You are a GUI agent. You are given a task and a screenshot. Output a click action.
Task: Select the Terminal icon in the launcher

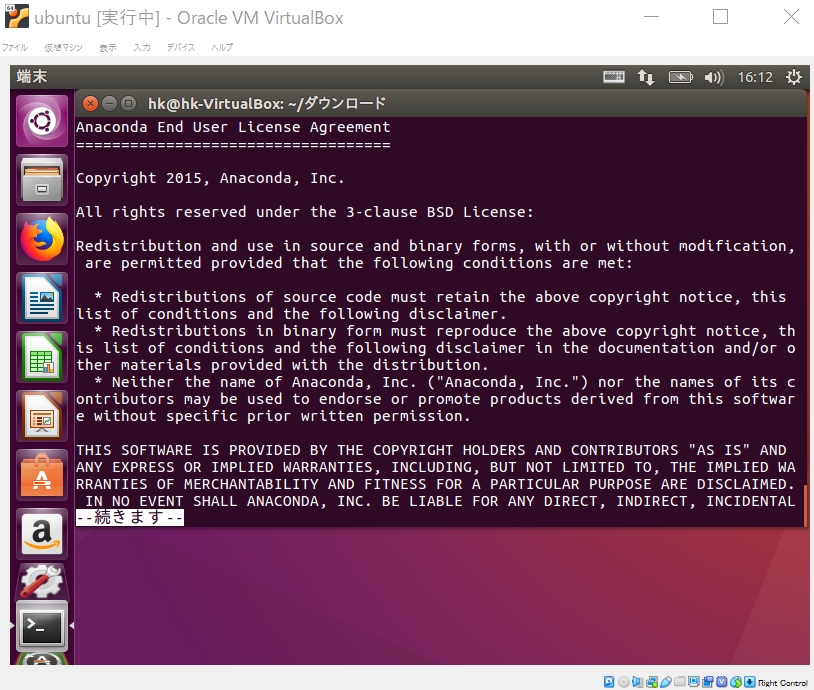[x=42, y=627]
